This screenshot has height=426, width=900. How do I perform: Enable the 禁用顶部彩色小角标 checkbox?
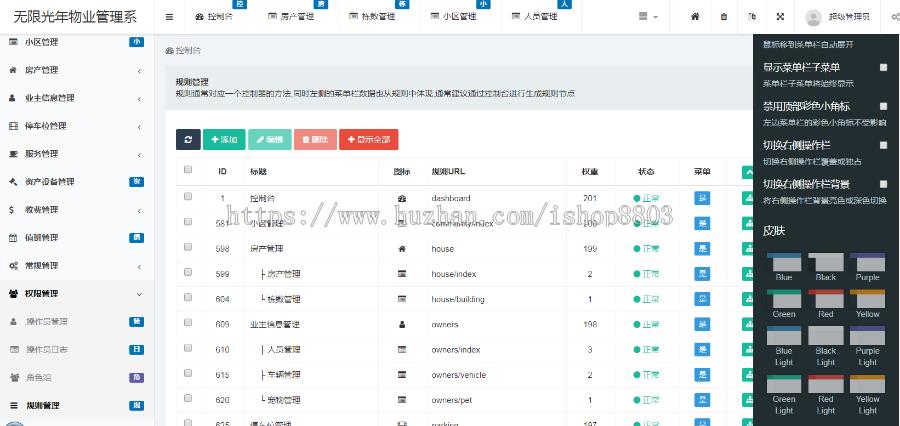click(883, 106)
